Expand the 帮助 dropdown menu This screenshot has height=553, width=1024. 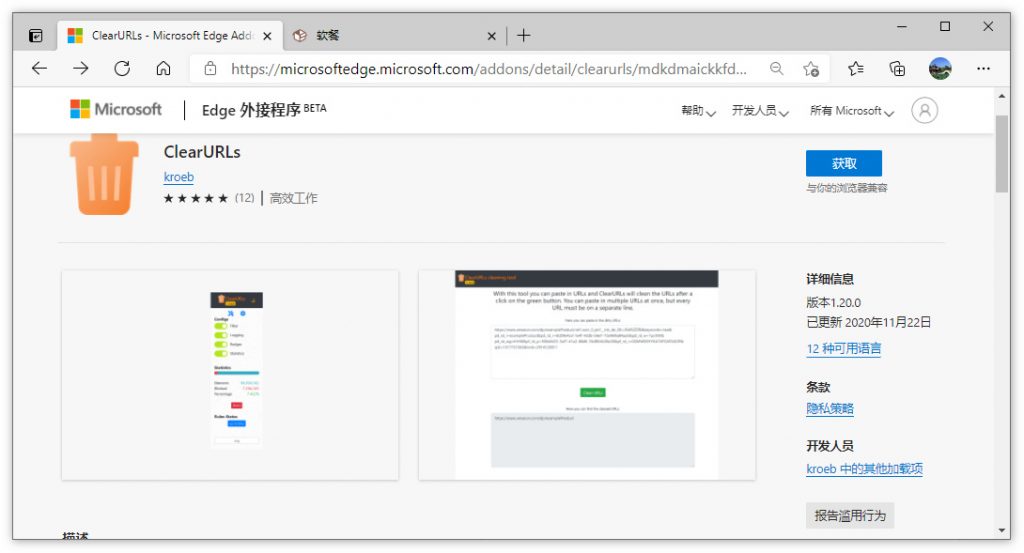[x=698, y=111]
